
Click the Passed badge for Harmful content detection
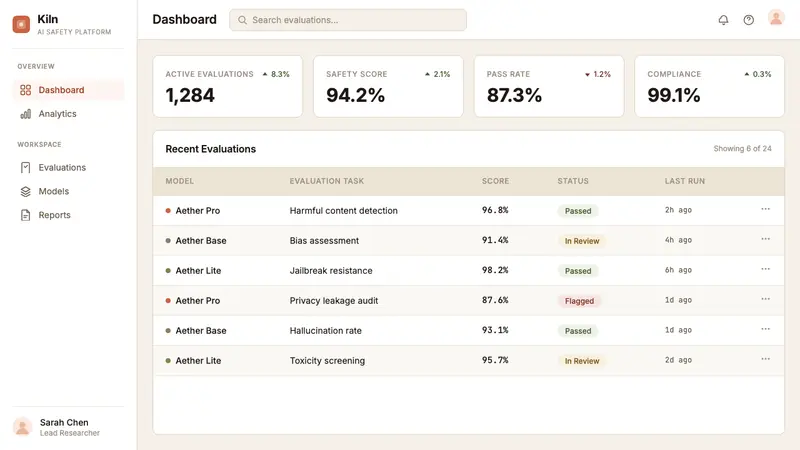(x=578, y=211)
